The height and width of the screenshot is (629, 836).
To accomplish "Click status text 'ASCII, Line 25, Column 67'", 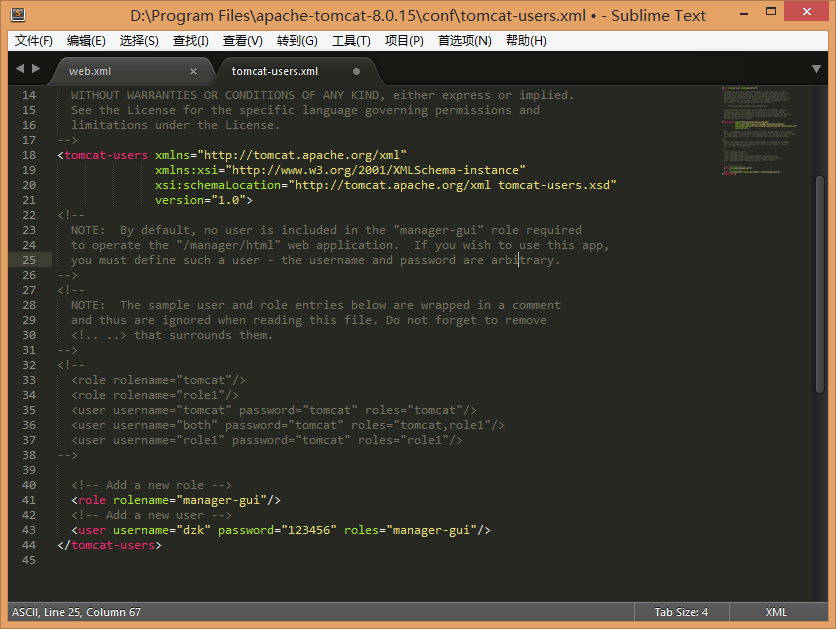I will pos(76,612).
